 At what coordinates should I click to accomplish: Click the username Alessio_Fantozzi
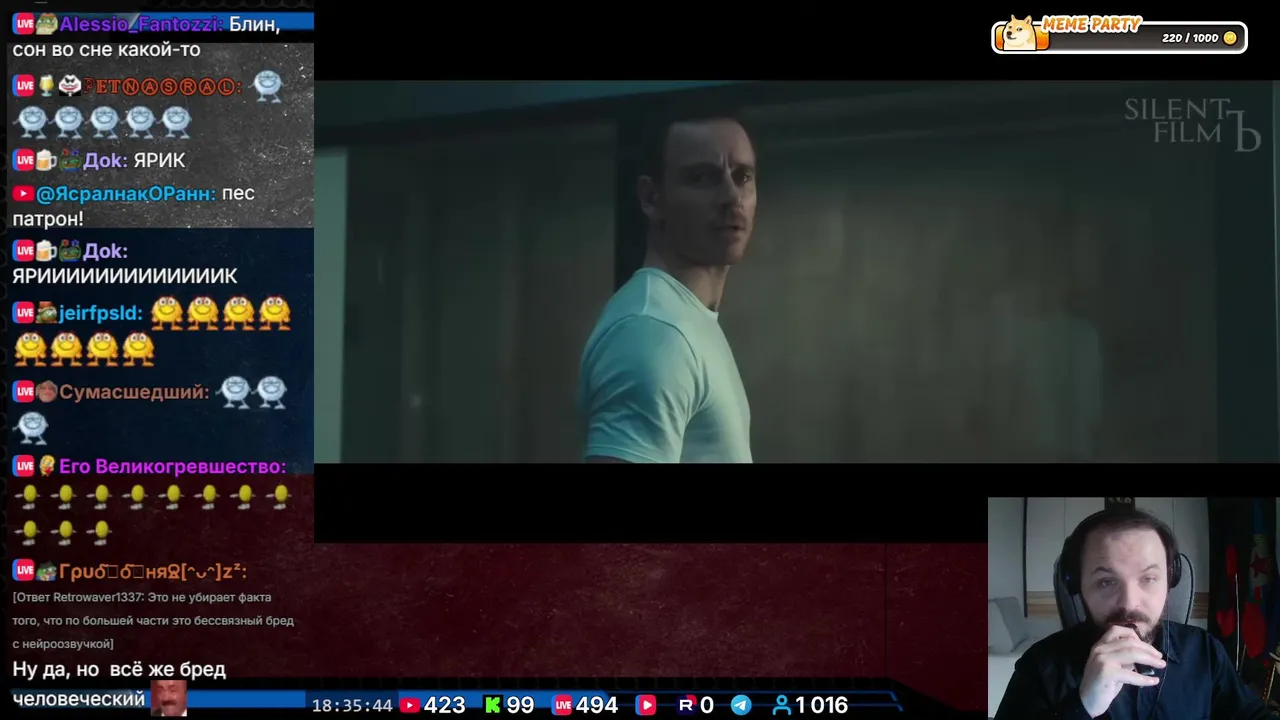[140, 24]
